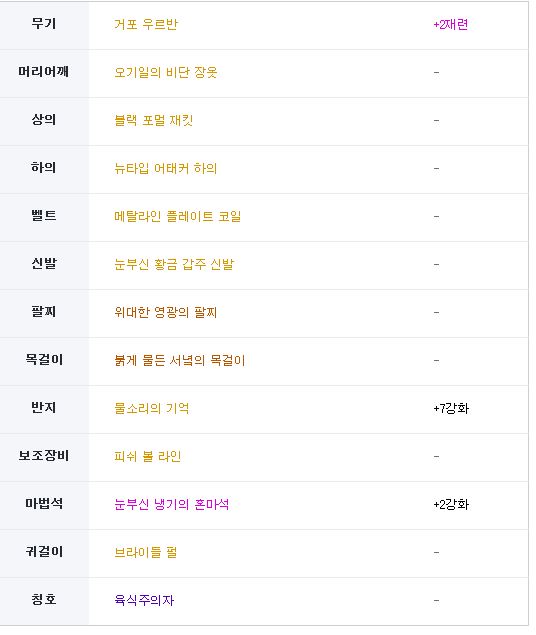Screen dimensions: 536x635
Task: Select the 피쉬 볼 라인 item
Action: coord(147,457)
